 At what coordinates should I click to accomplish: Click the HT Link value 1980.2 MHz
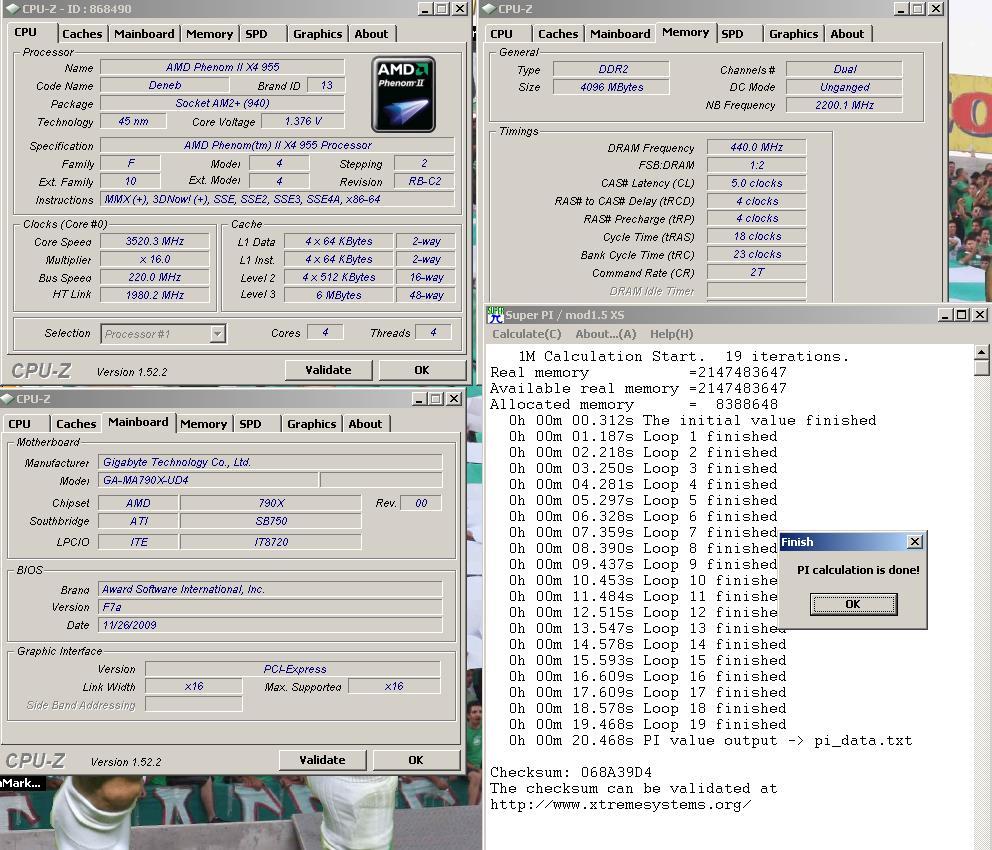click(x=154, y=295)
